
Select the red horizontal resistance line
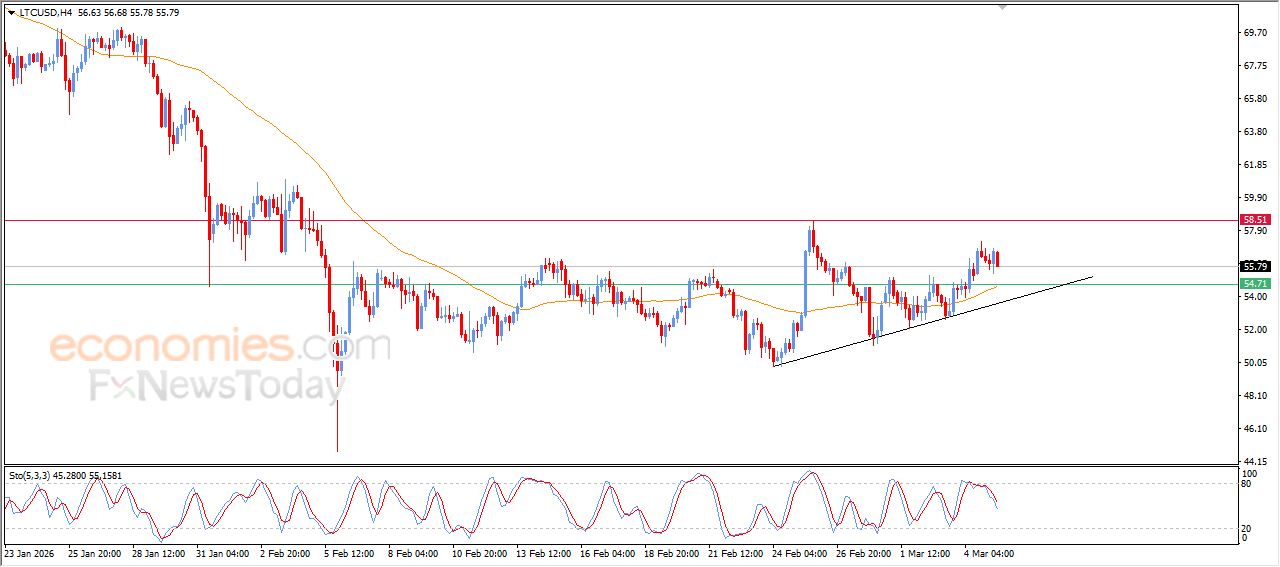click(x=600, y=220)
